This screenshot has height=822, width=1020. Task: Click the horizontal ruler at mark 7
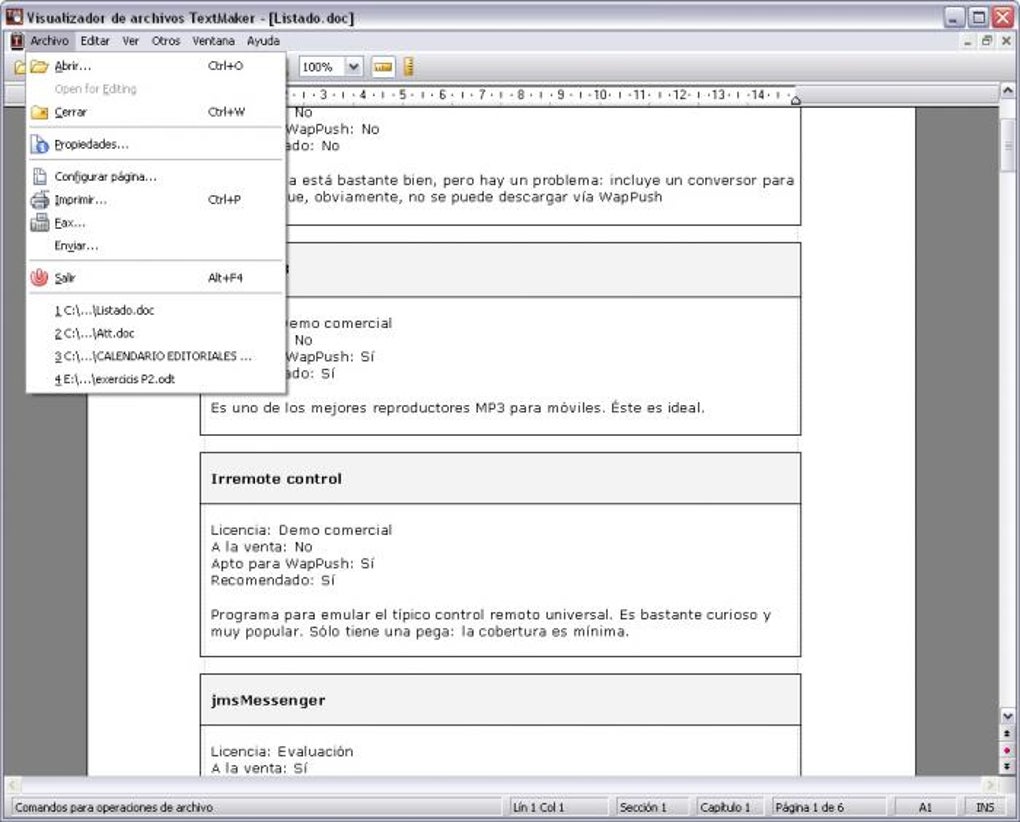[482, 95]
